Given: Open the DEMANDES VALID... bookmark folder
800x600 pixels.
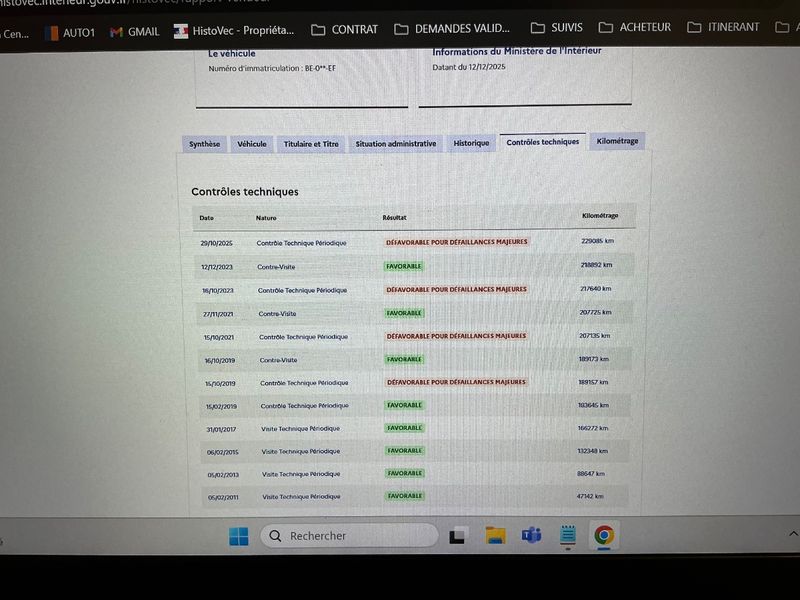Looking at the screenshot, I should 452,29.
